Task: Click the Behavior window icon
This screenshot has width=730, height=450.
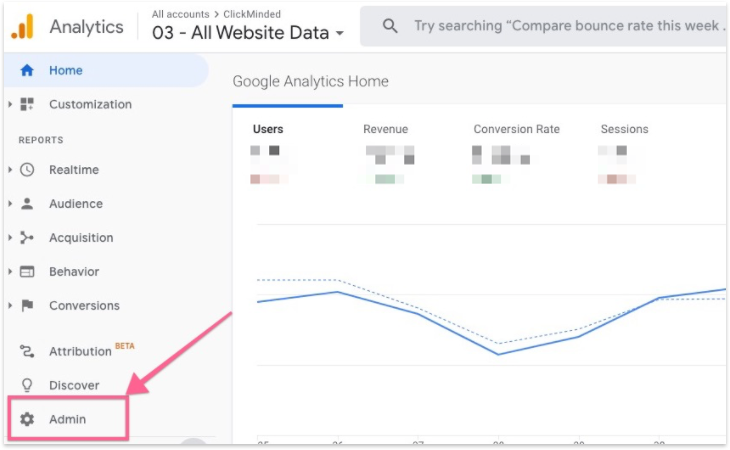Action: [x=27, y=272]
